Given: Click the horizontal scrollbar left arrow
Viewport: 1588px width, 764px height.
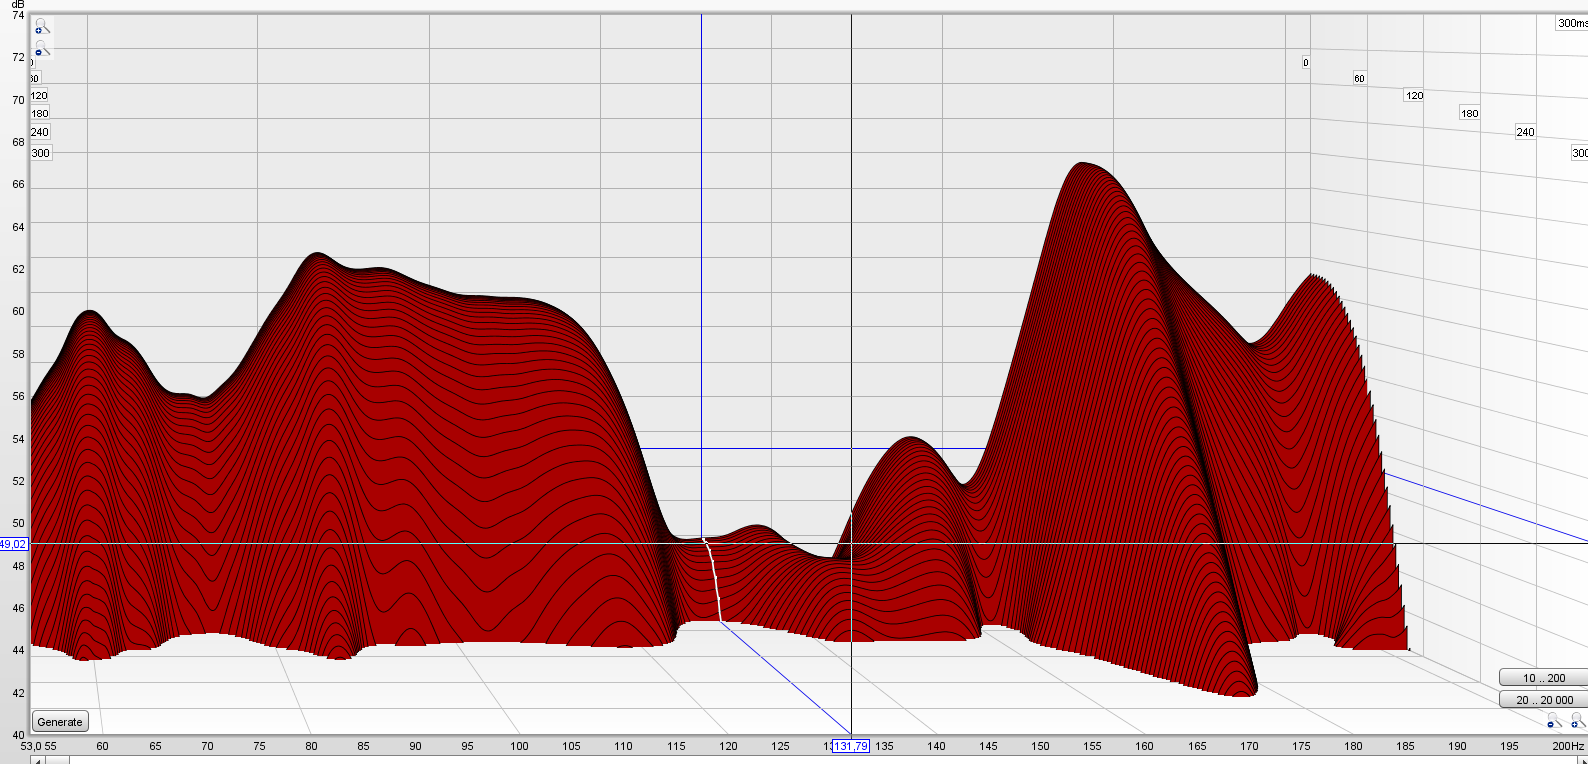Looking at the screenshot, I should click(38, 761).
